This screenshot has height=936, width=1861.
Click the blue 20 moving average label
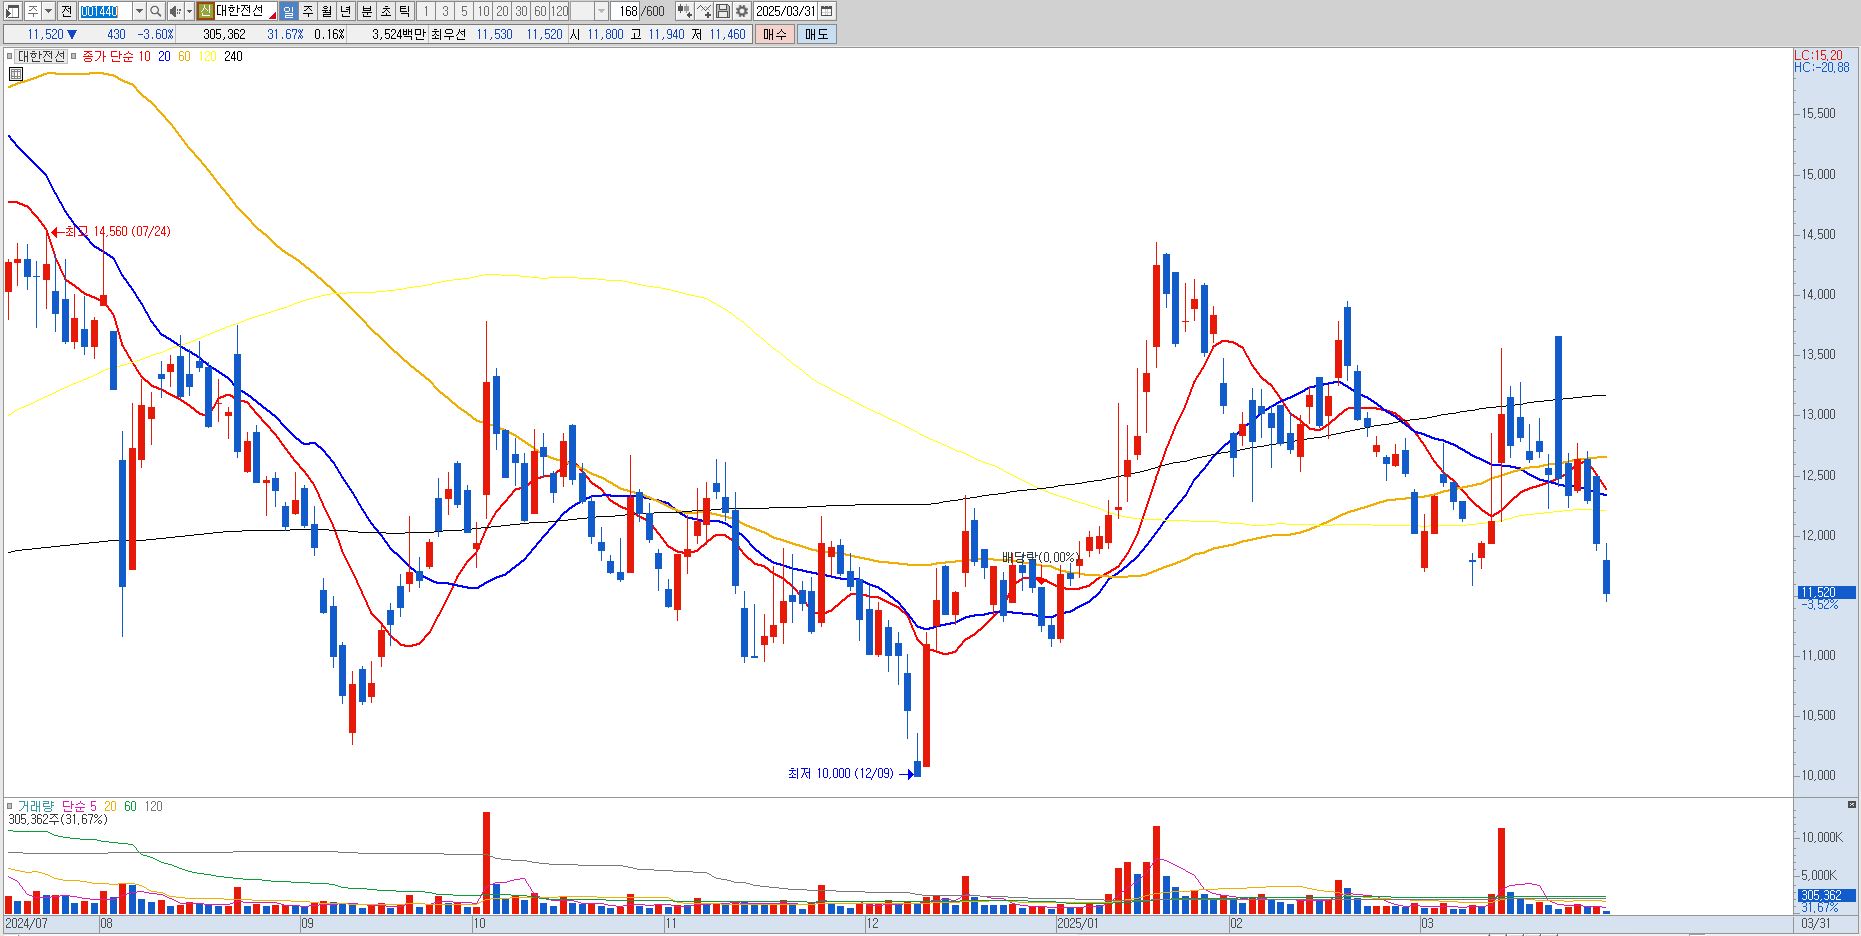(164, 56)
